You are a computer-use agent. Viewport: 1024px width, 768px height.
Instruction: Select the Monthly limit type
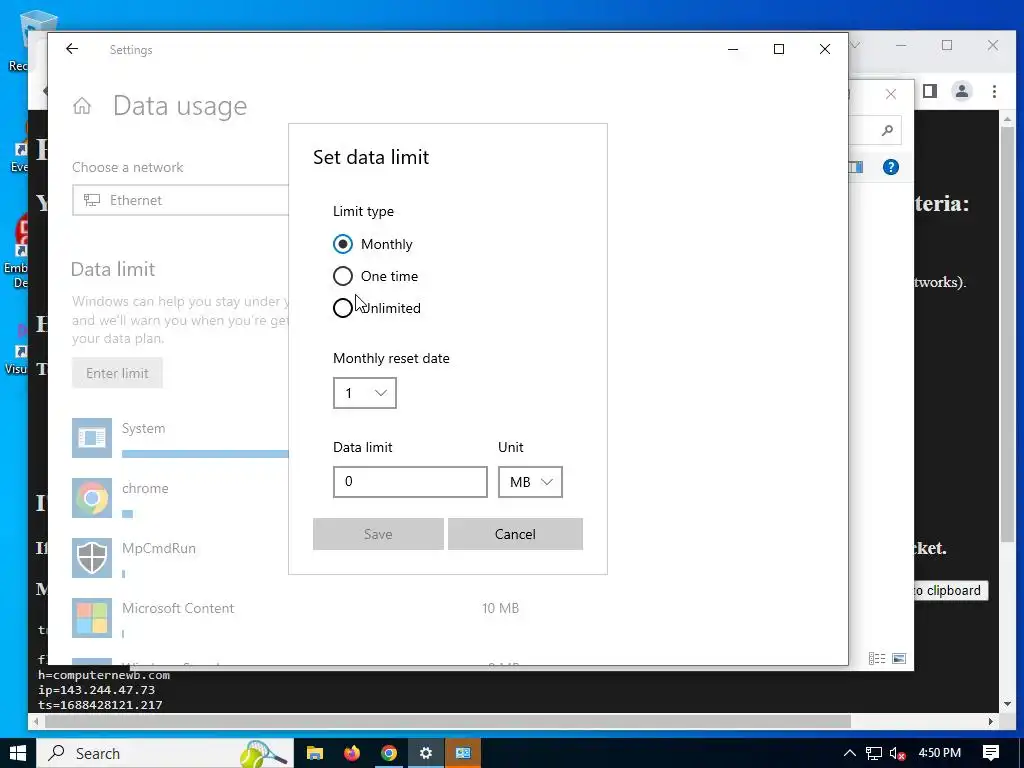pyautogui.click(x=372, y=244)
